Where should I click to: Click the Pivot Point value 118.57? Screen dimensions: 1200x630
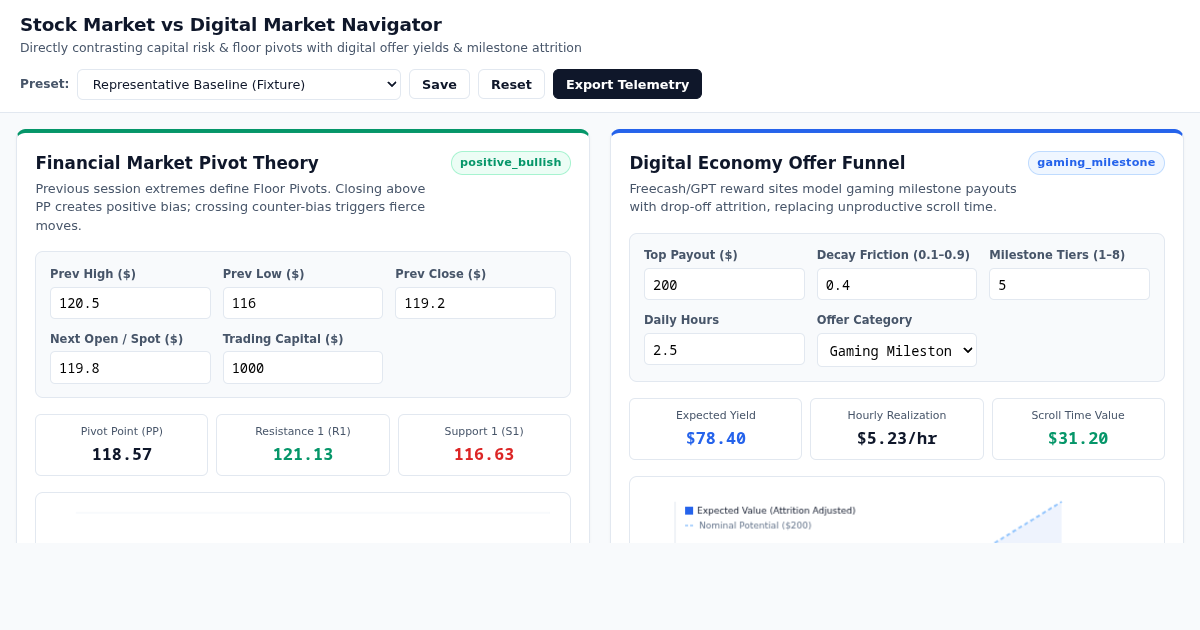coord(122,454)
